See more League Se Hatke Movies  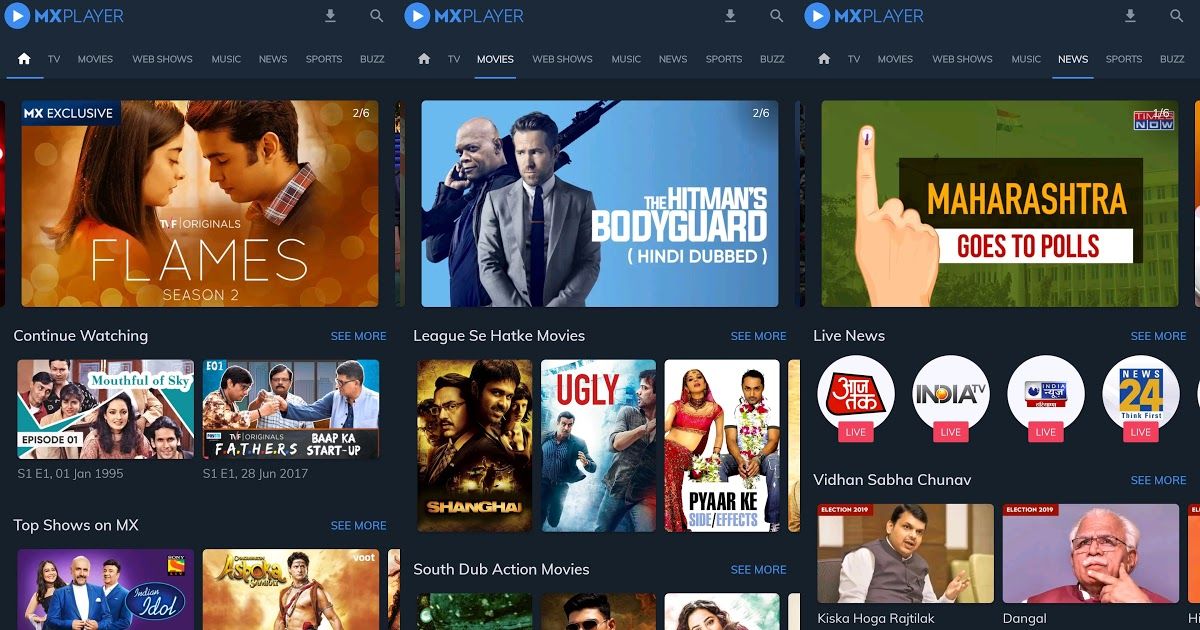tap(758, 336)
